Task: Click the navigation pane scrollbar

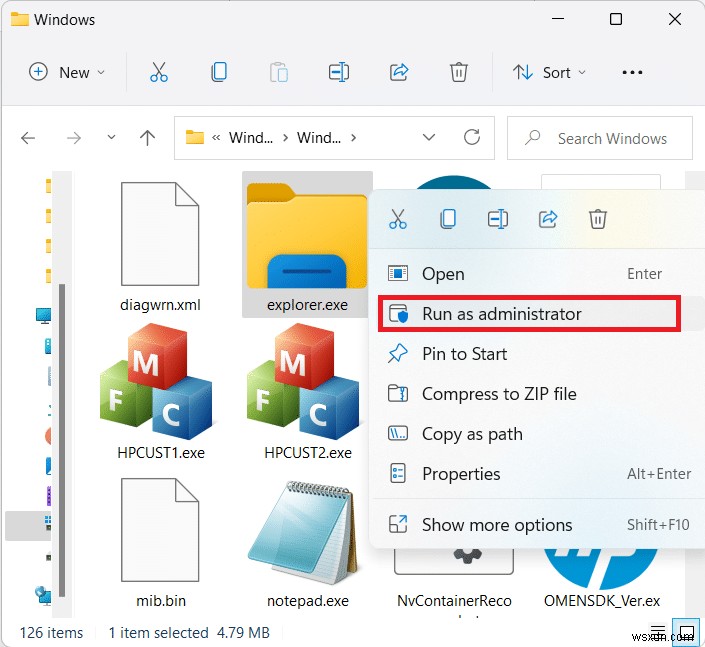Action: point(62,440)
